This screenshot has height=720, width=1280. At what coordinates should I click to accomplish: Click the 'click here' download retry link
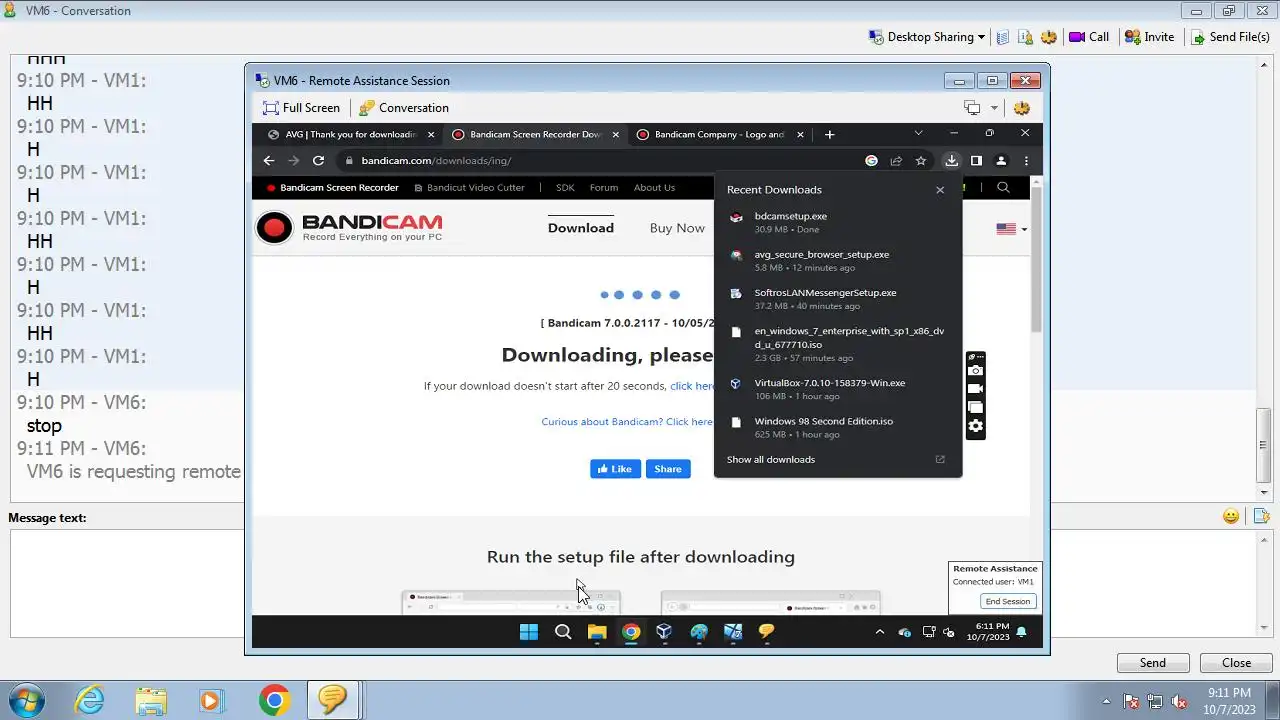click(692, 386)
